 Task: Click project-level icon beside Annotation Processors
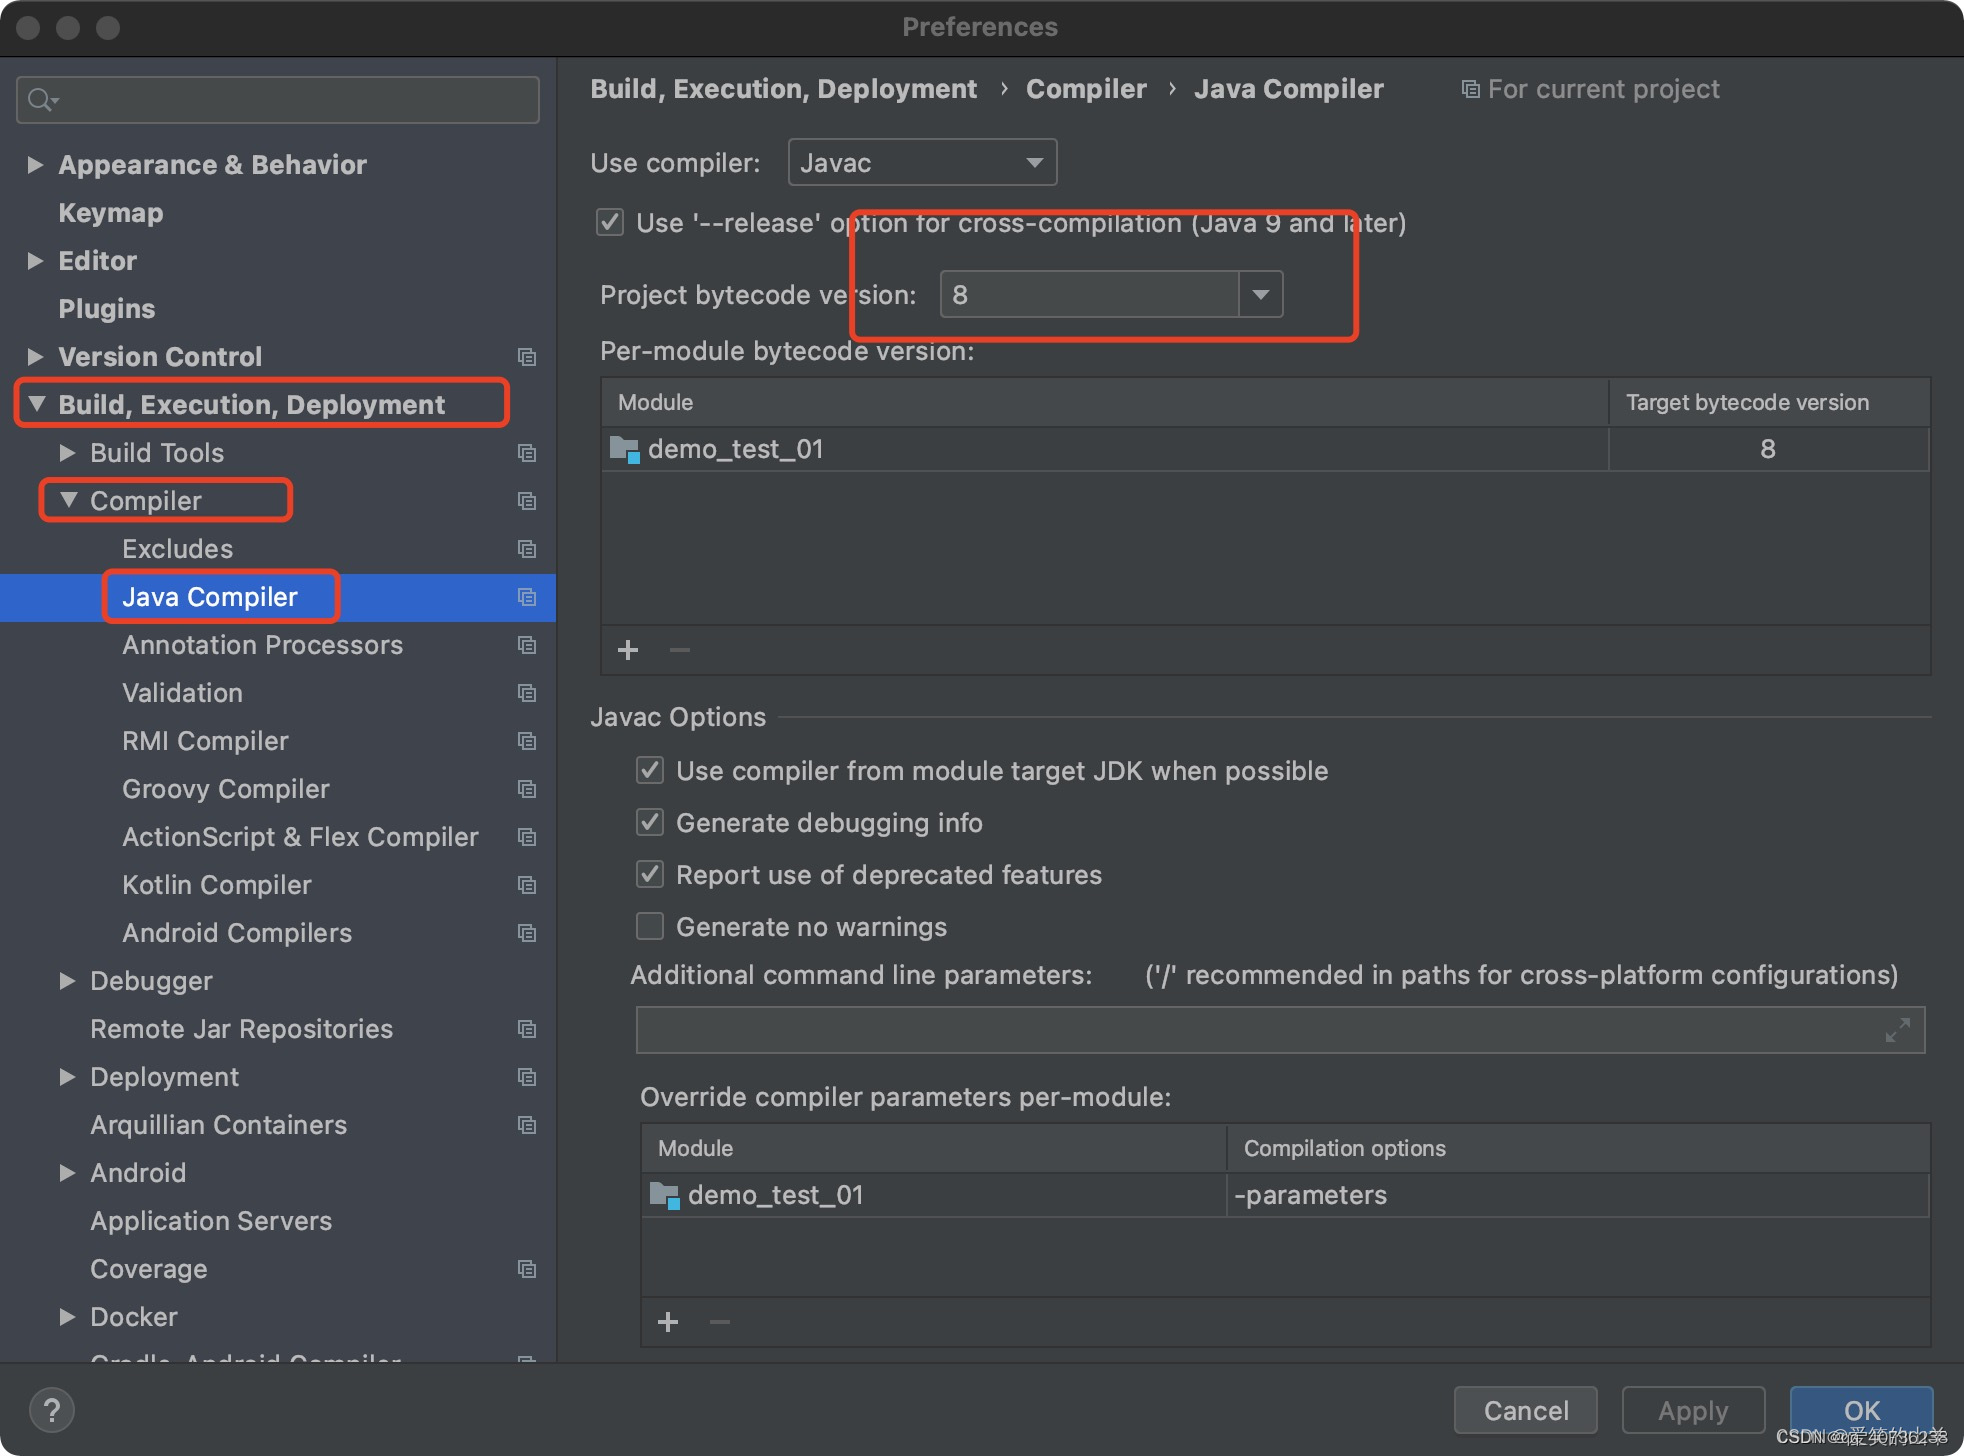(527, 645)
